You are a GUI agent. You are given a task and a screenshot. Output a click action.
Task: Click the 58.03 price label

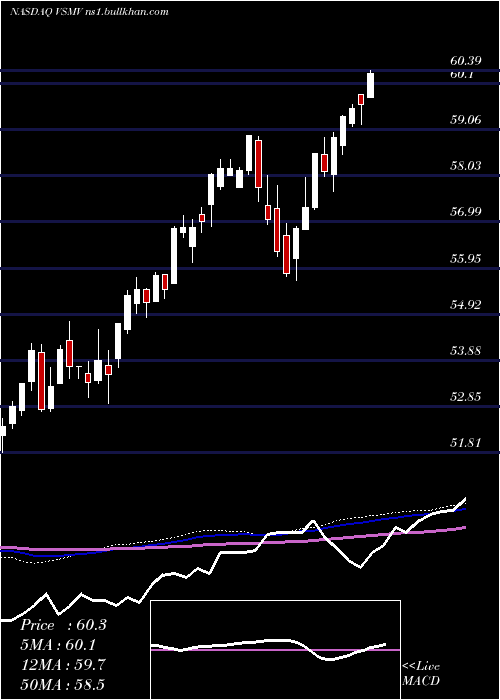pyautogui.click(x=467, y=166)
